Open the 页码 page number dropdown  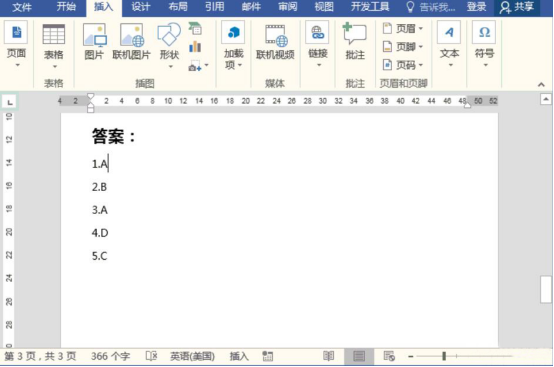(x=403, y=65)
